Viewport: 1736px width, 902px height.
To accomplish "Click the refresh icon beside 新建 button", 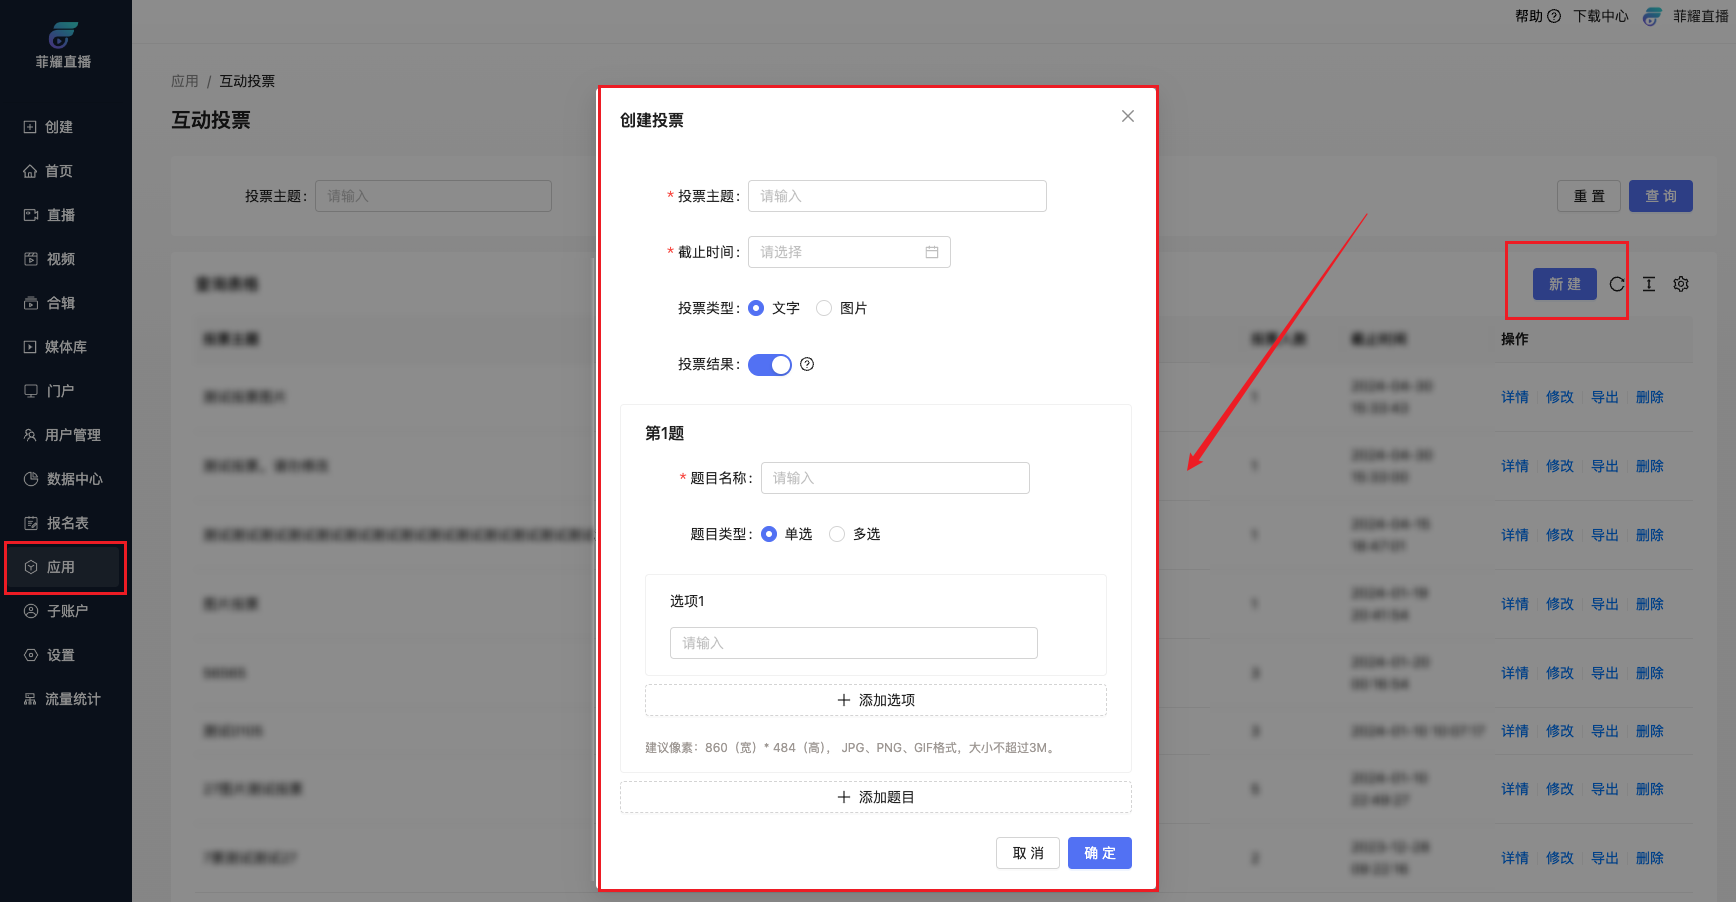I will [1616, 284].
